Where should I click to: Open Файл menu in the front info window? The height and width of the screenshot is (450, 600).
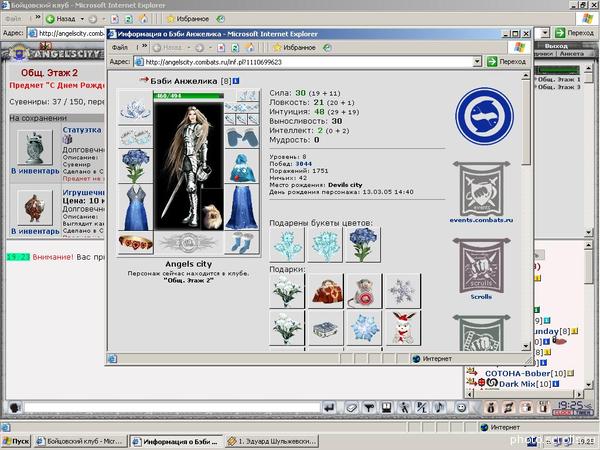click(x=120, y=47)
